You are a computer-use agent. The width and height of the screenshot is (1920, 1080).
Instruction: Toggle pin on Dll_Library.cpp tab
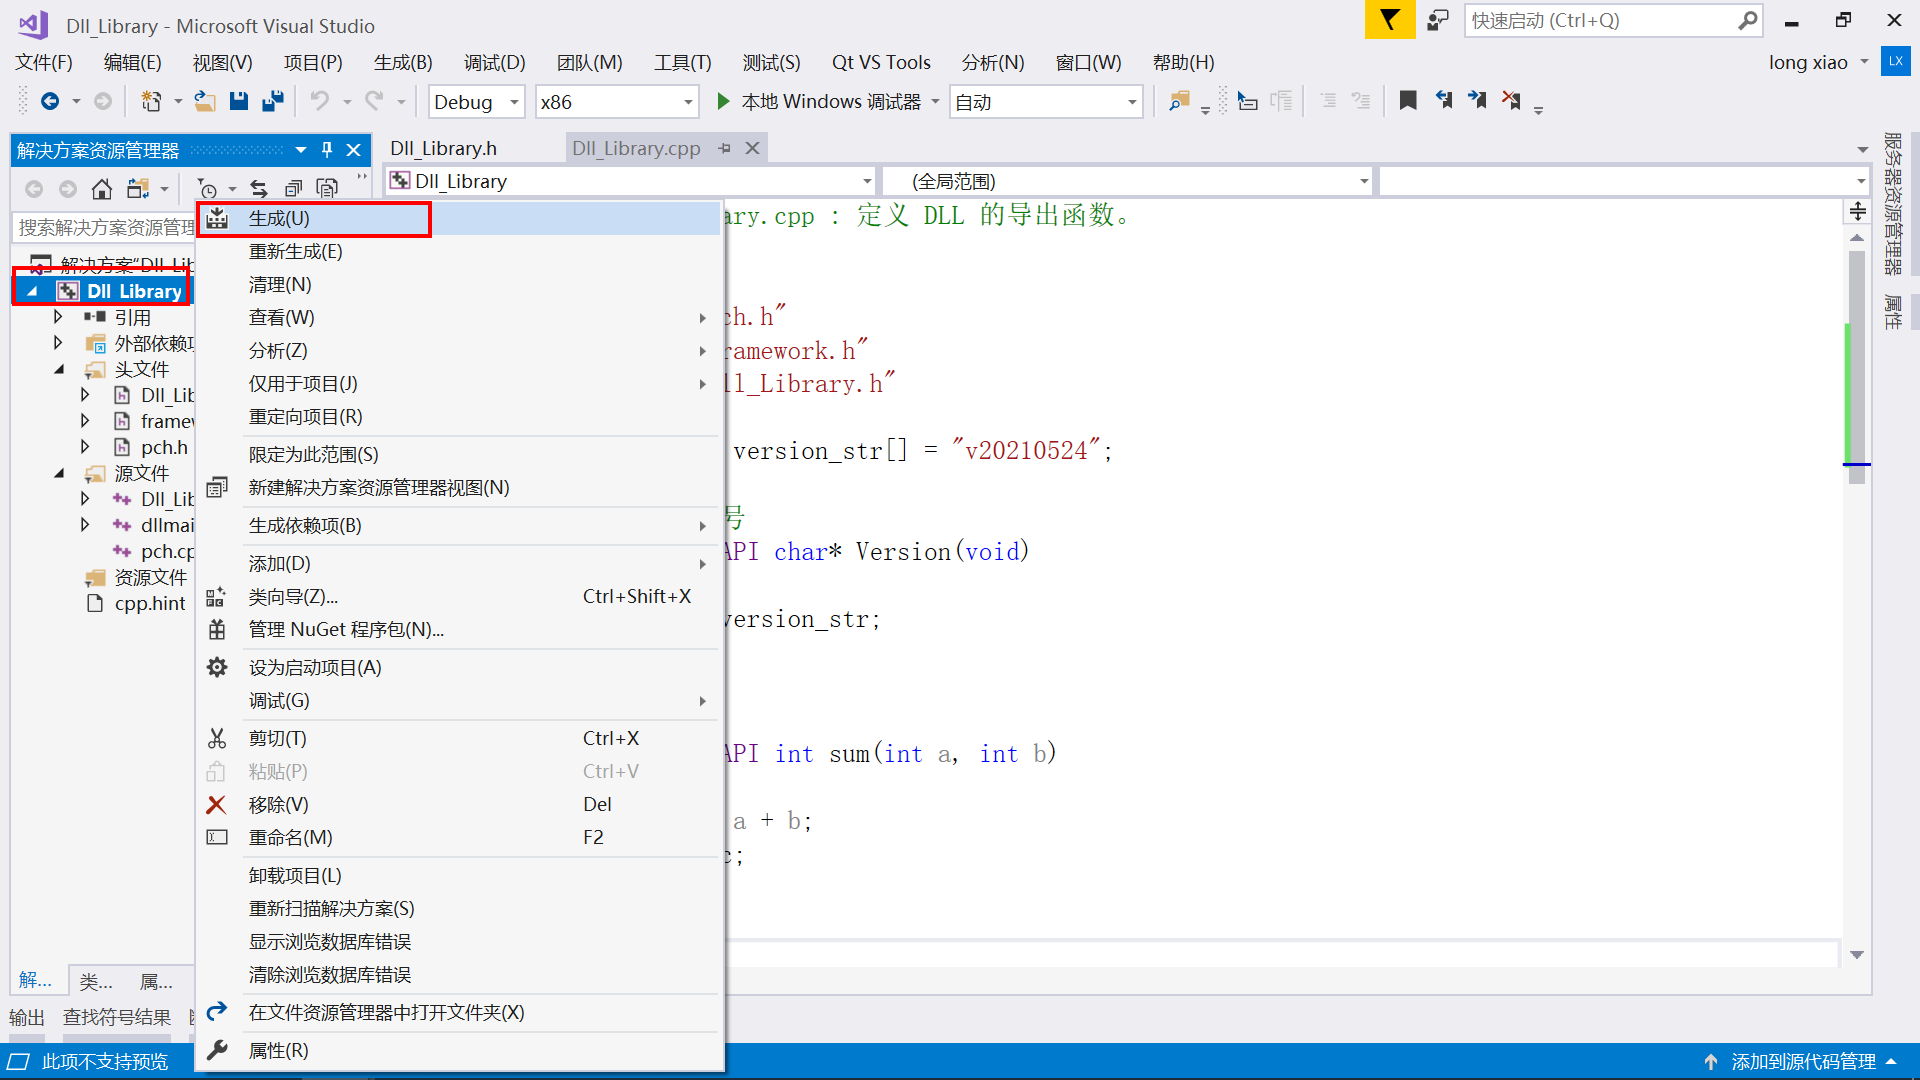(x=725, y=148)
